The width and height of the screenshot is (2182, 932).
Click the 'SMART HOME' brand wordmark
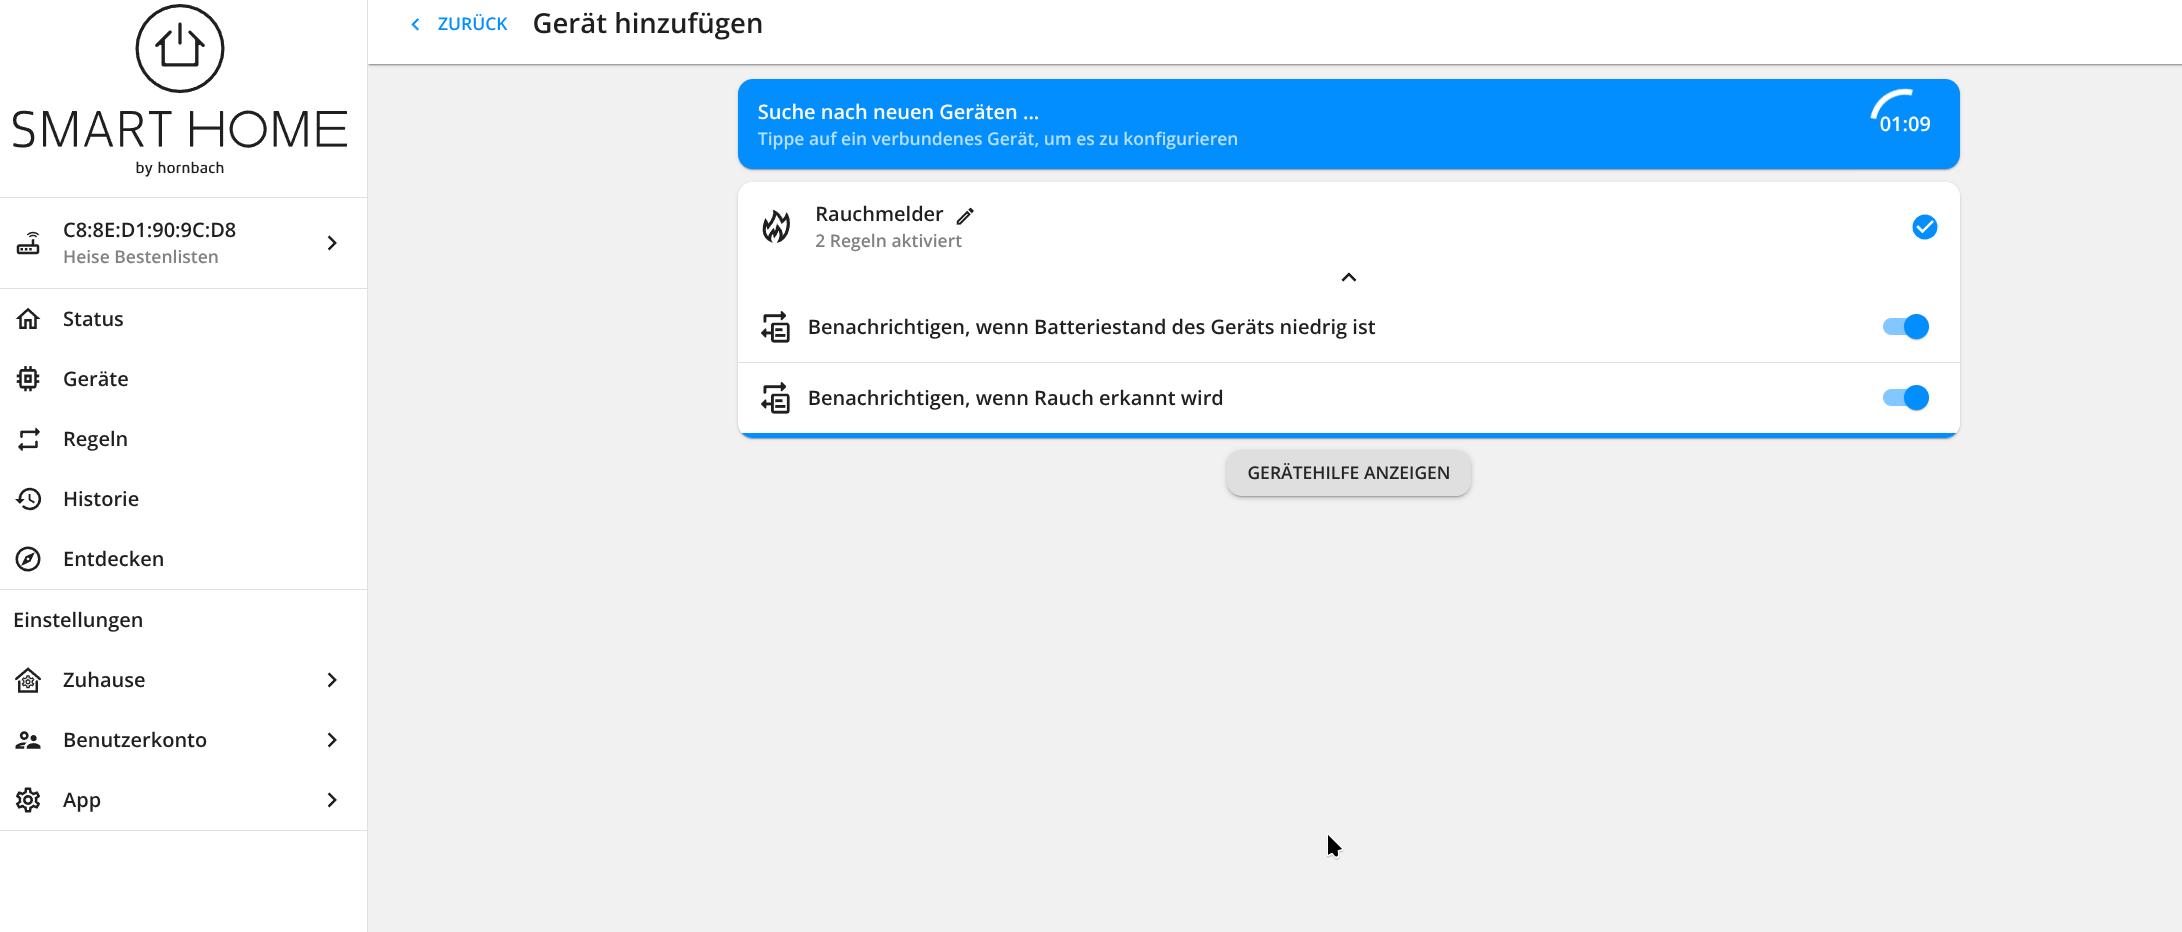tap(180, 130)
